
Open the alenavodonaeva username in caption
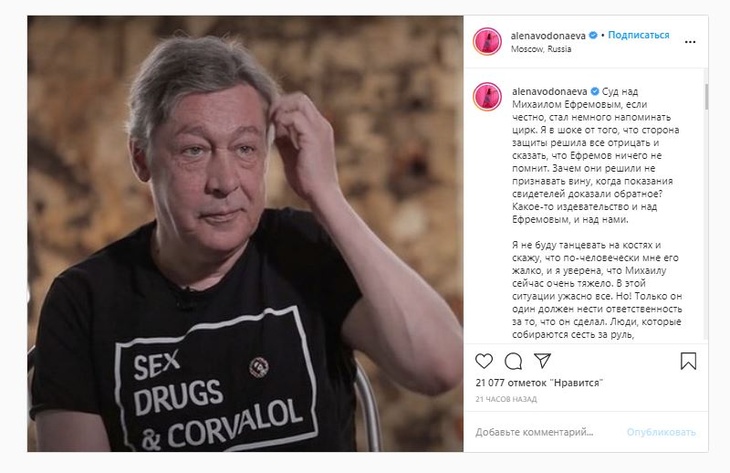[x=549, y=92]
